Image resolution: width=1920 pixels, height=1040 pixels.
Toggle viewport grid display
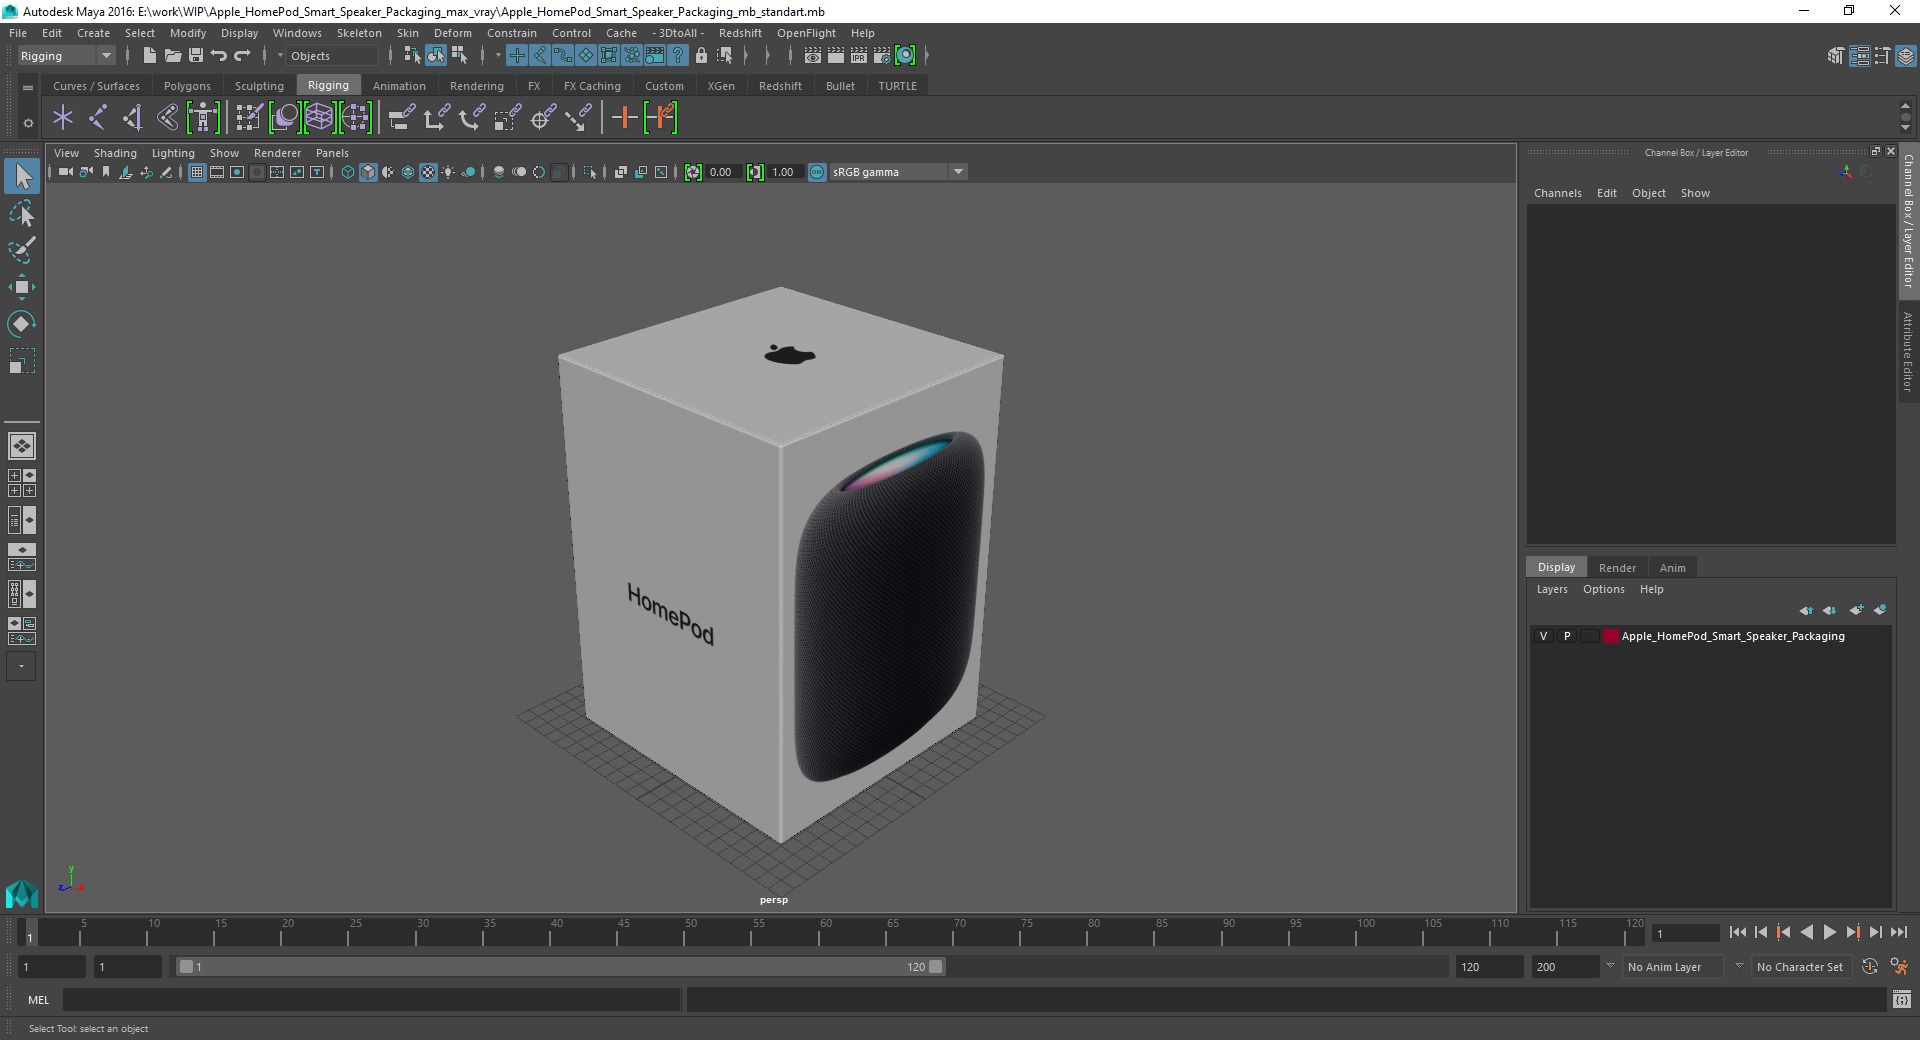(x=197, y=172)
